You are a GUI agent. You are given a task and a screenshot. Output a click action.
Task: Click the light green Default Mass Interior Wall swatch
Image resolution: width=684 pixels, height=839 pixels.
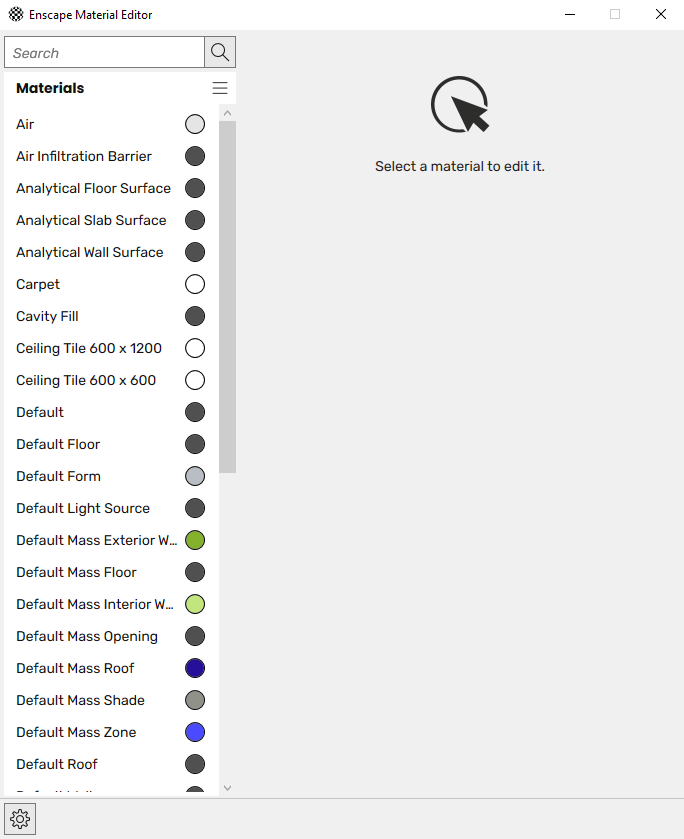(195, 604)
